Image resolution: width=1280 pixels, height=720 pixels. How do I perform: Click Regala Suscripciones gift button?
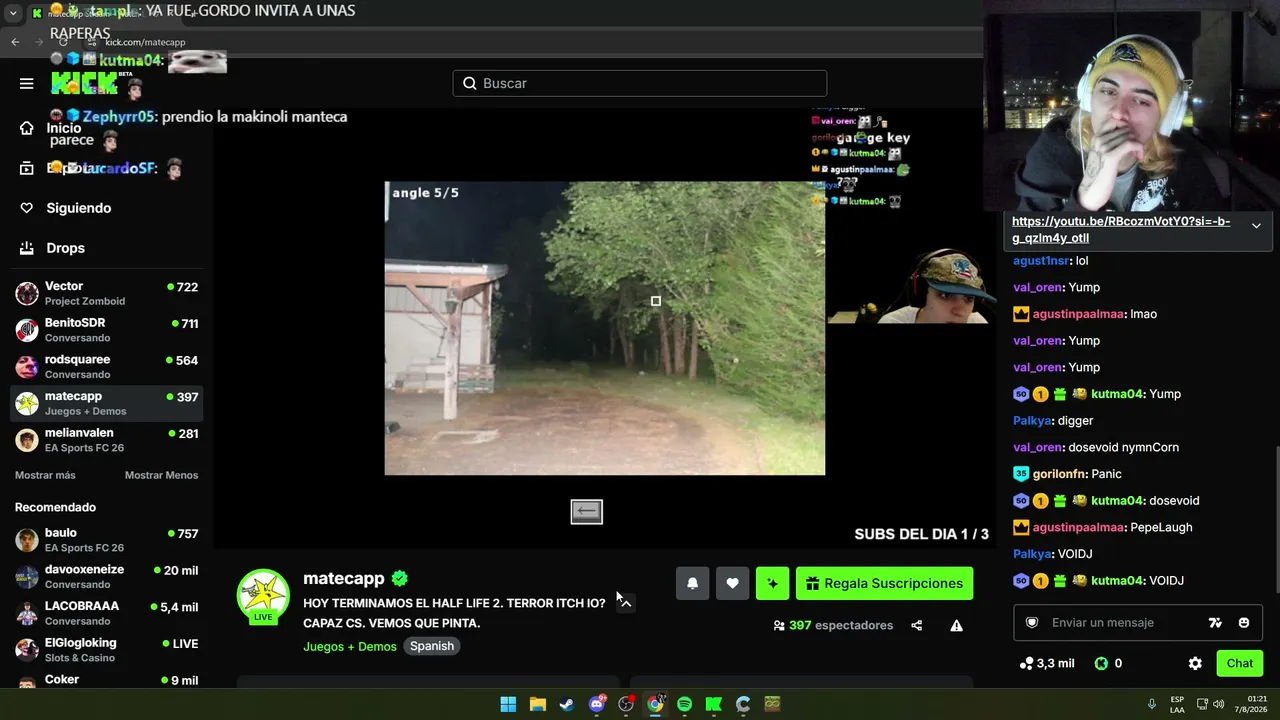884,583
